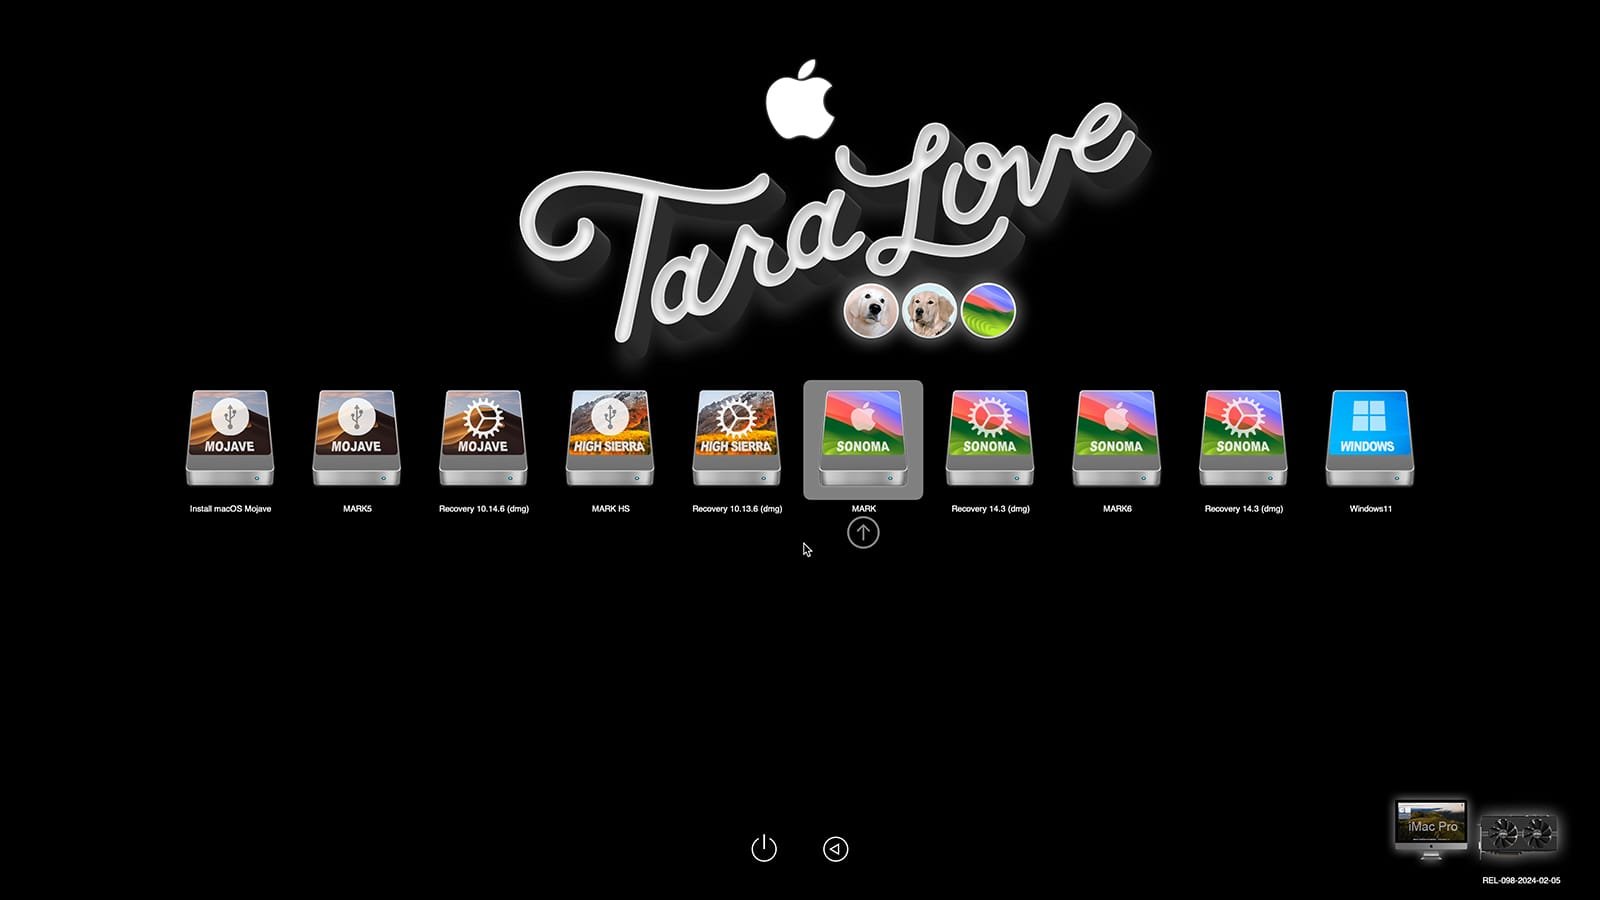Choose the Mojave Recovery 10.14.6 drive icon
The width and height of the screenshot is (1600, 900).
click(x=483, y=438)
